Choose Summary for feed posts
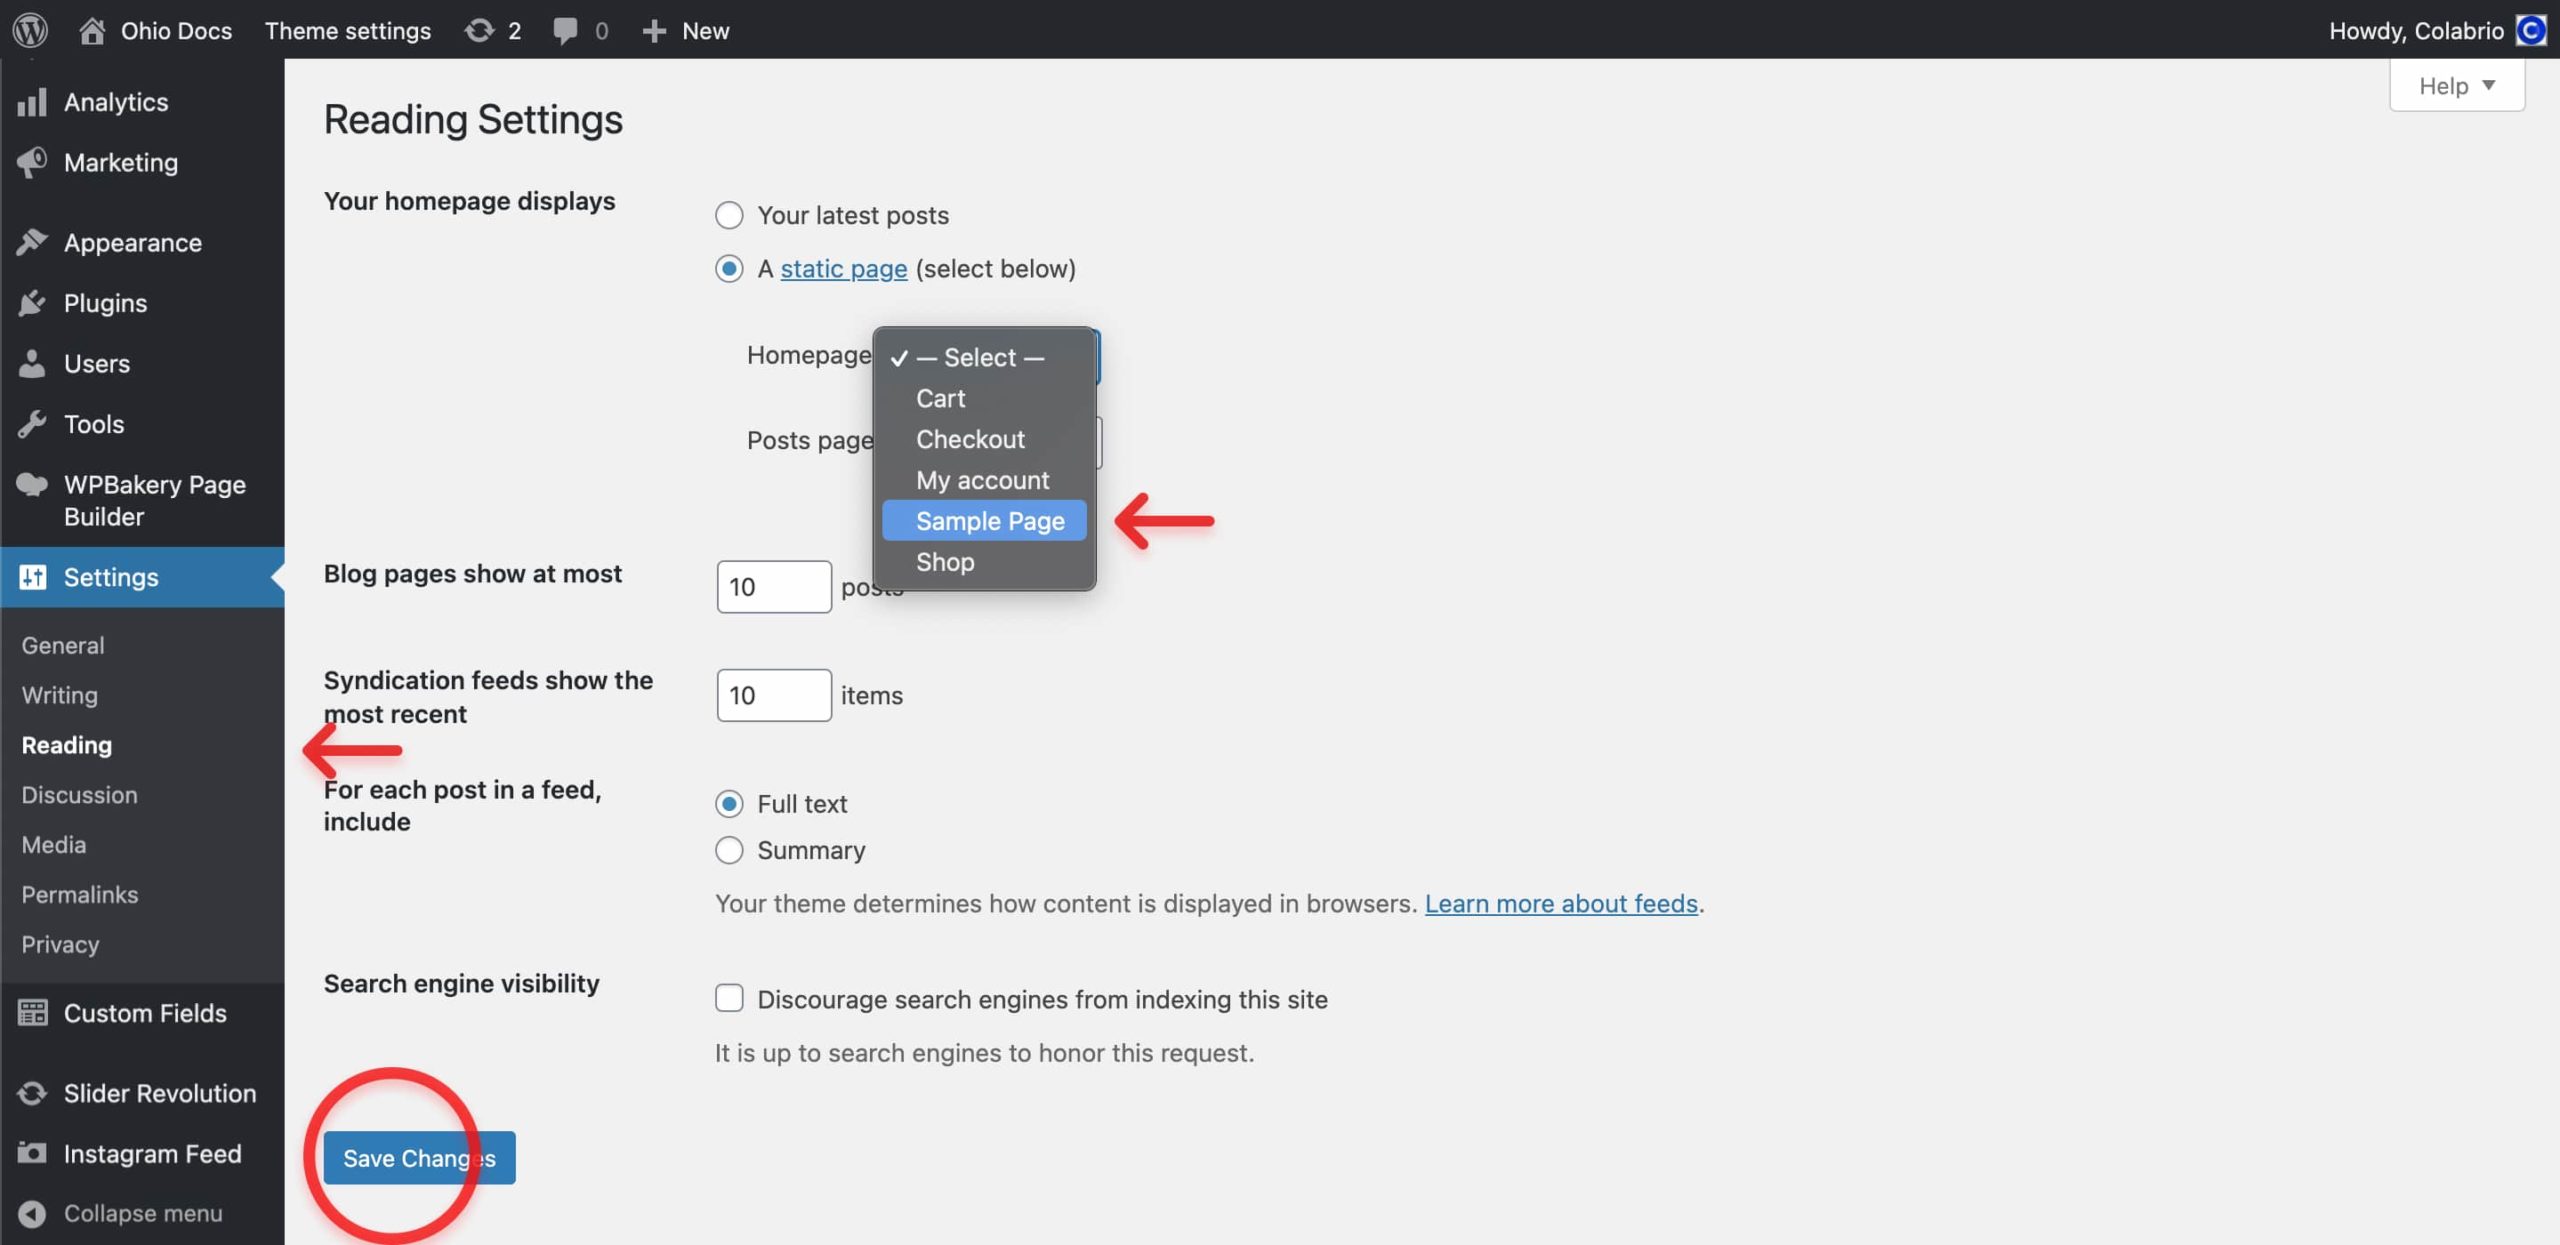 [x=729, y=850]
